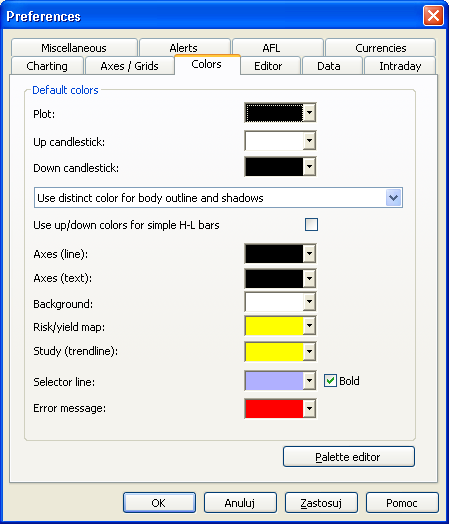Click the red Error message color swatch

[274, 408]
